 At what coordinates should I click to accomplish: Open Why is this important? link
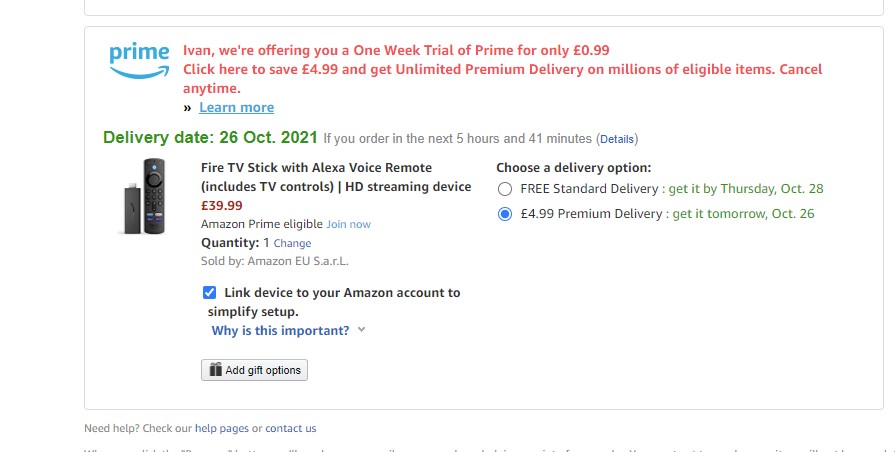pyautogui.click(x=280, y=330)
